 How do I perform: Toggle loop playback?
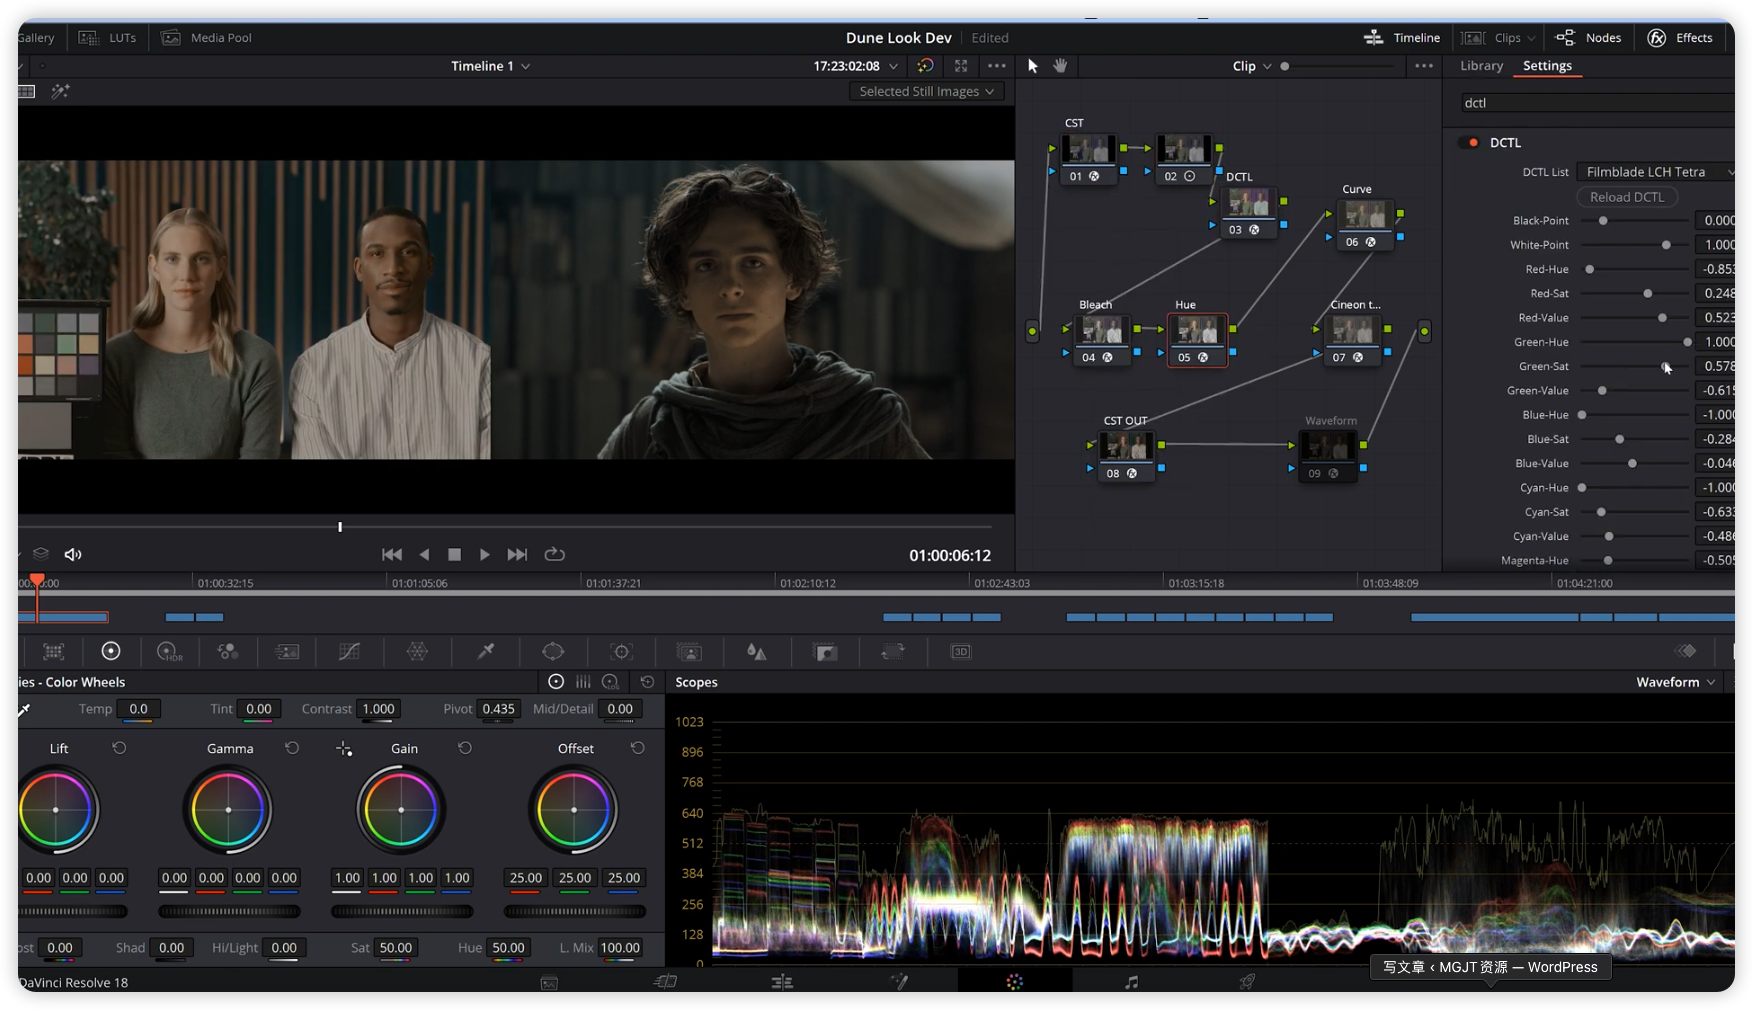(x=555, y=554)
